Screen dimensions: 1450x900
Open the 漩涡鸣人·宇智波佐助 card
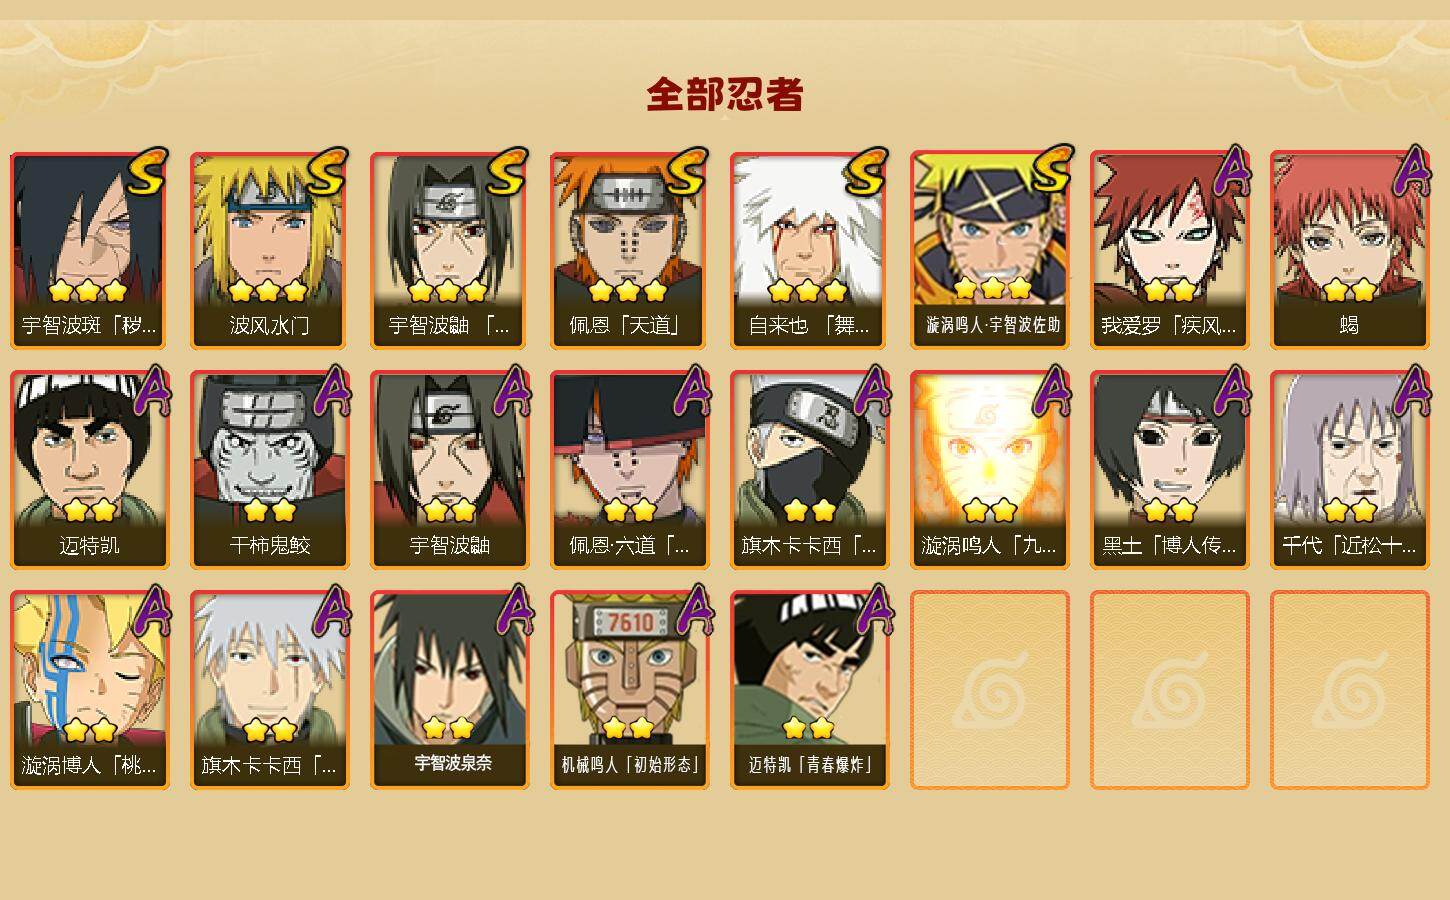(x=990, y=250)
